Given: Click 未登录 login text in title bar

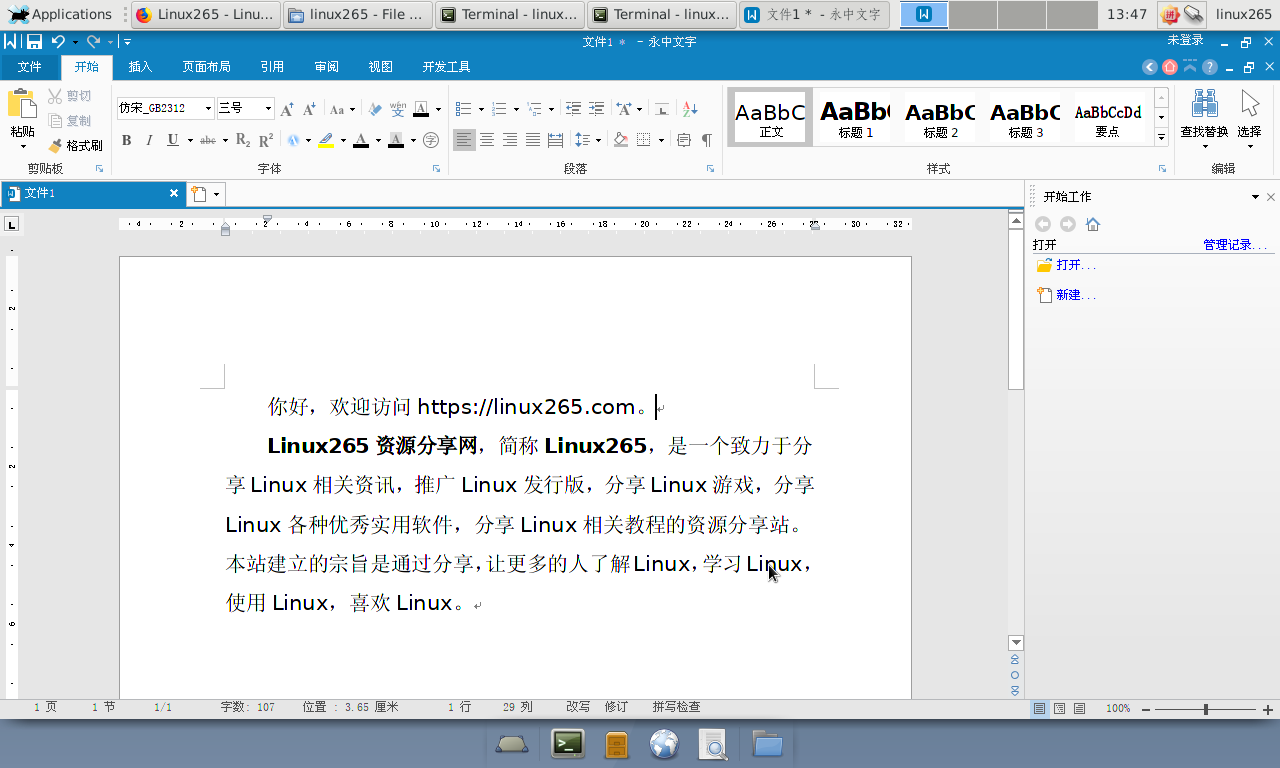Looking at the screenshot, I should [1185, 40].
